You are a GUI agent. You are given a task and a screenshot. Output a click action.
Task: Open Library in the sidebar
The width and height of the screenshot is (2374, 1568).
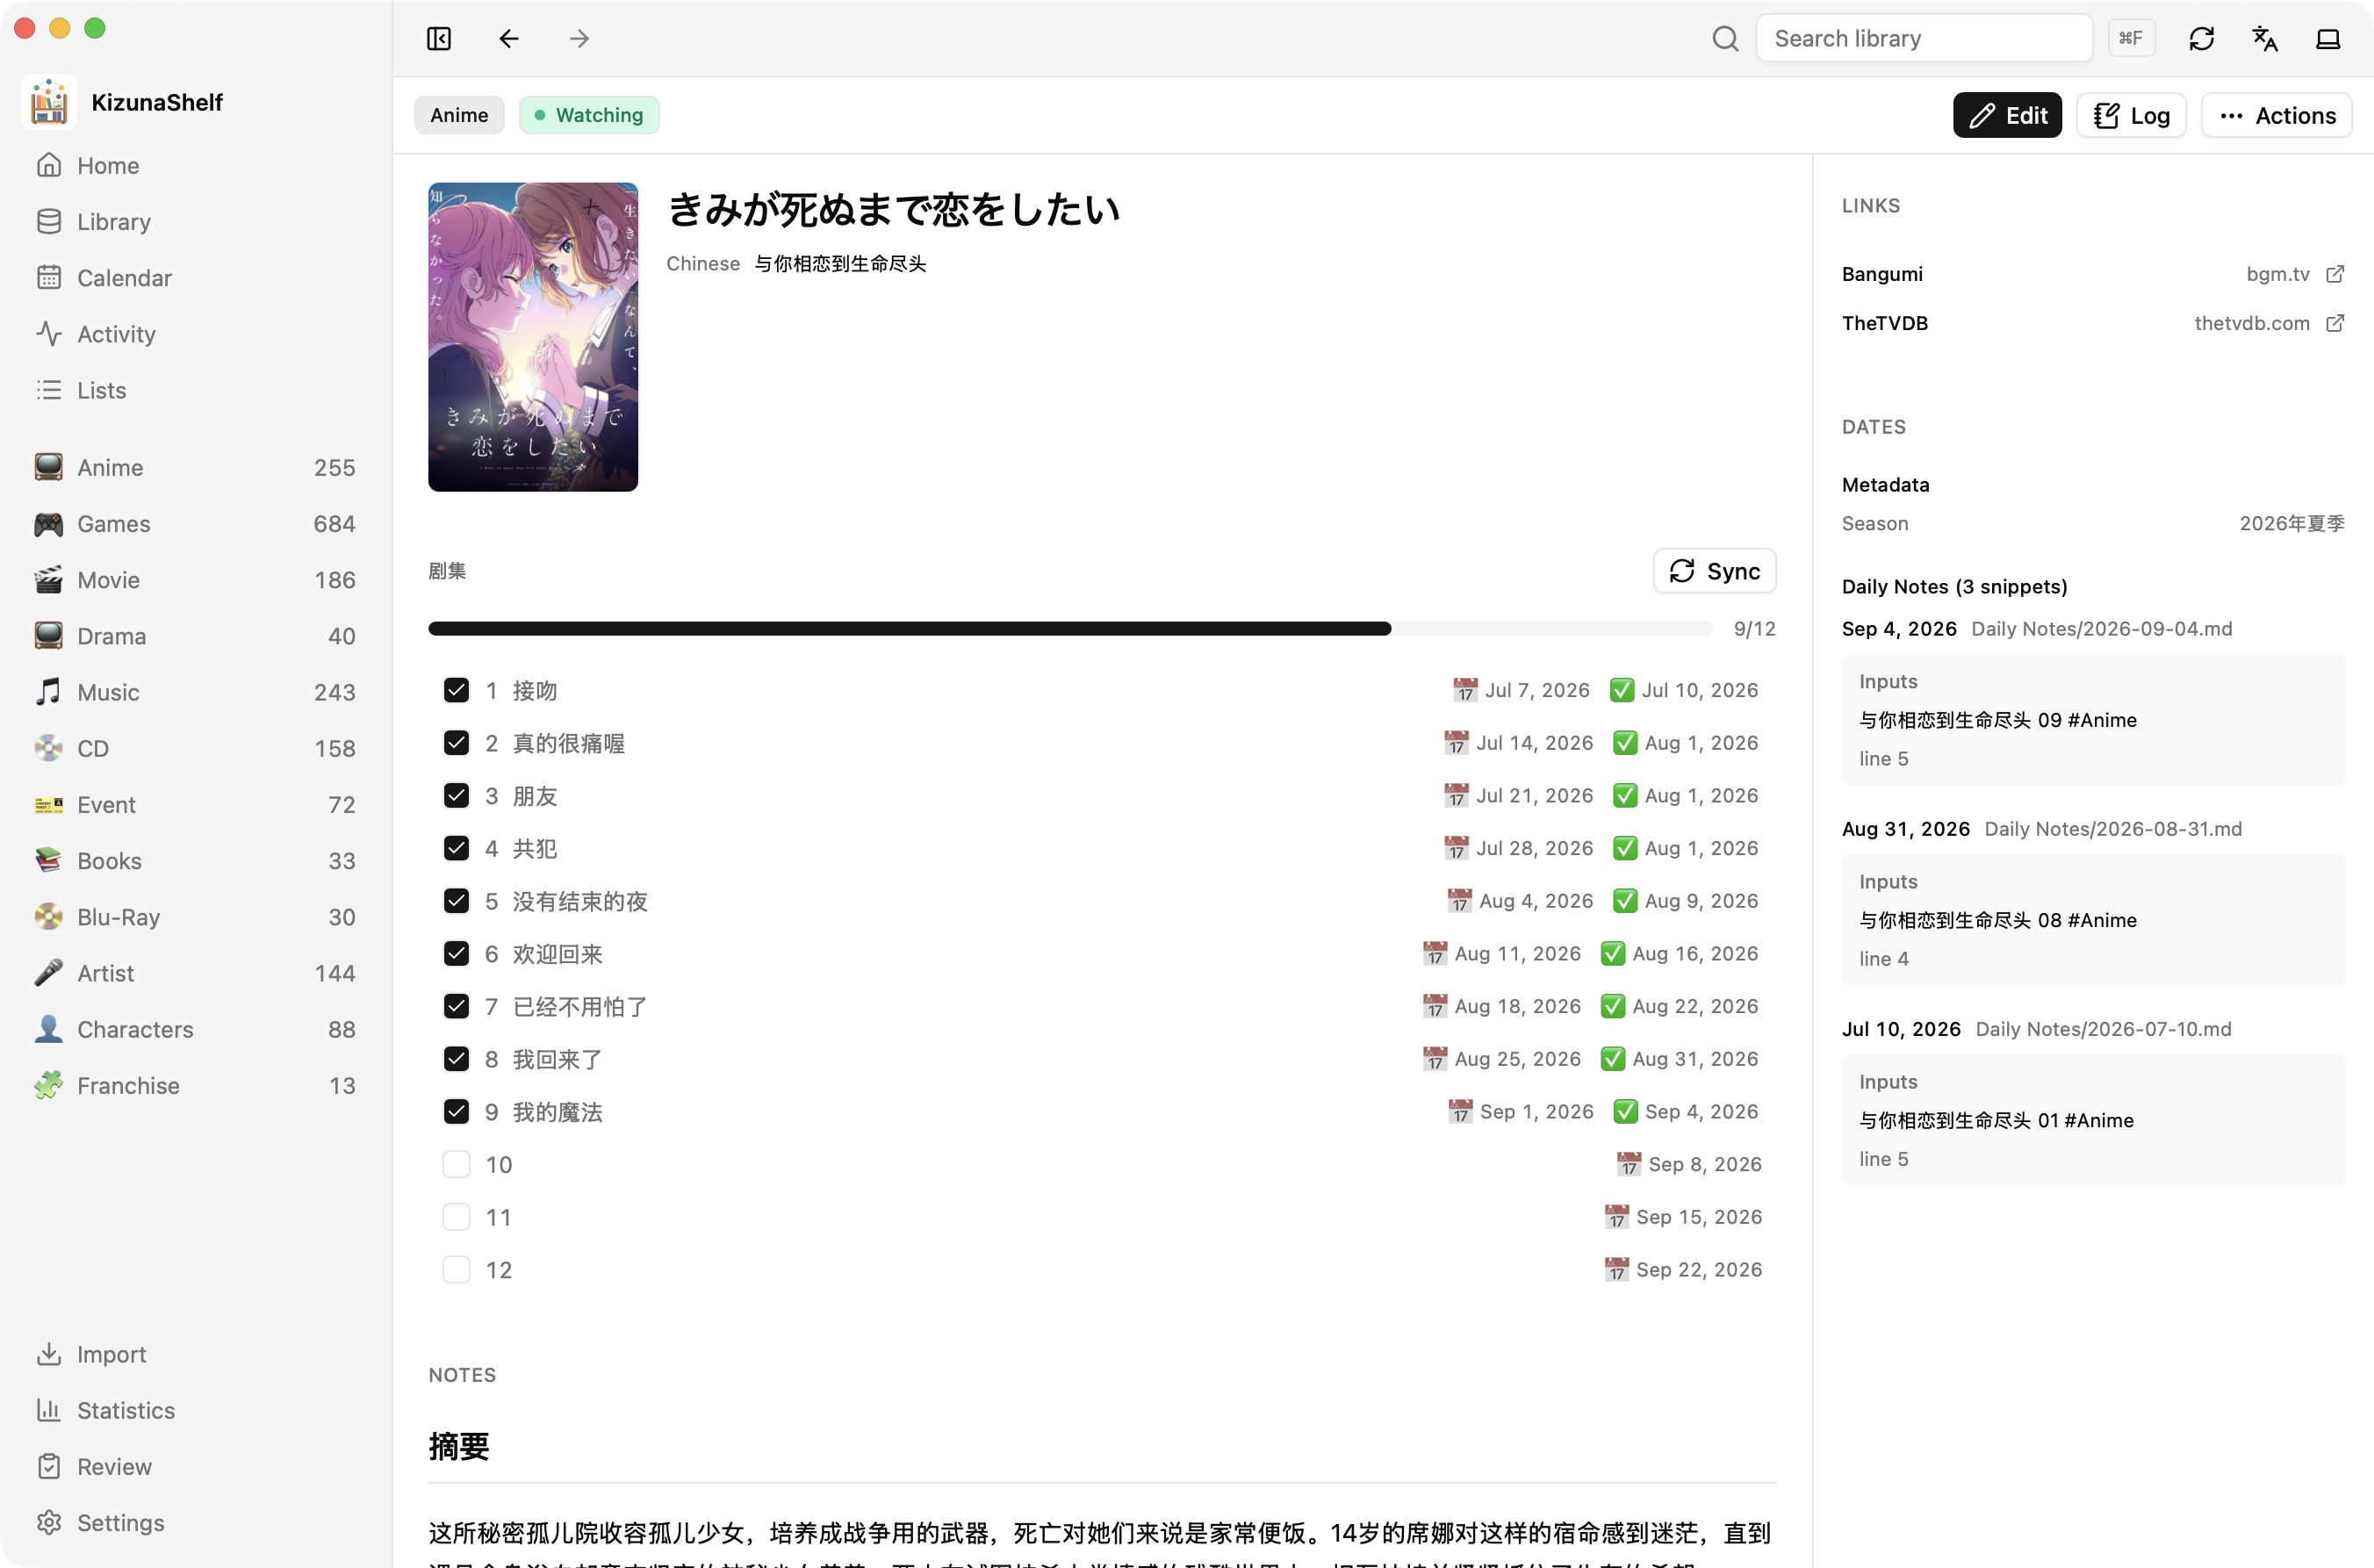[x=196, y=221]
